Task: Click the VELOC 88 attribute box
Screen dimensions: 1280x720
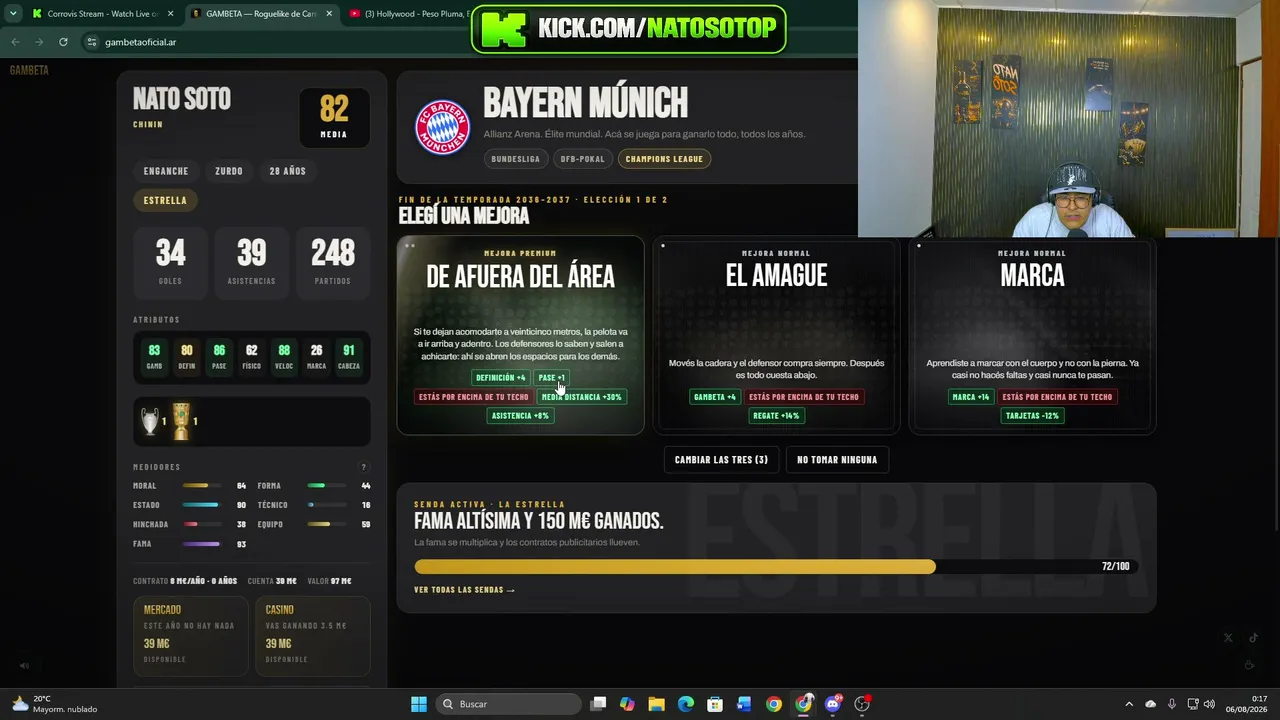Action: [284, 357]
